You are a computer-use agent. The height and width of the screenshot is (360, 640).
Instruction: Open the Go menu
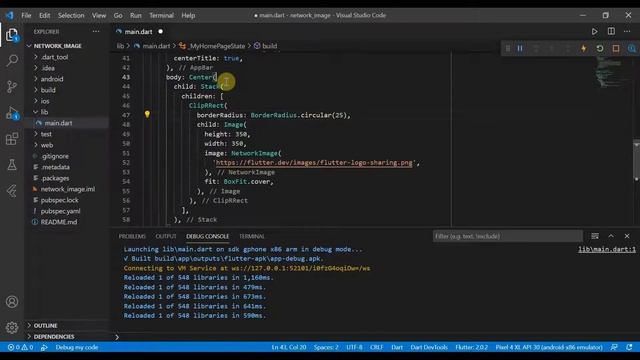click(x=118, y=15)
